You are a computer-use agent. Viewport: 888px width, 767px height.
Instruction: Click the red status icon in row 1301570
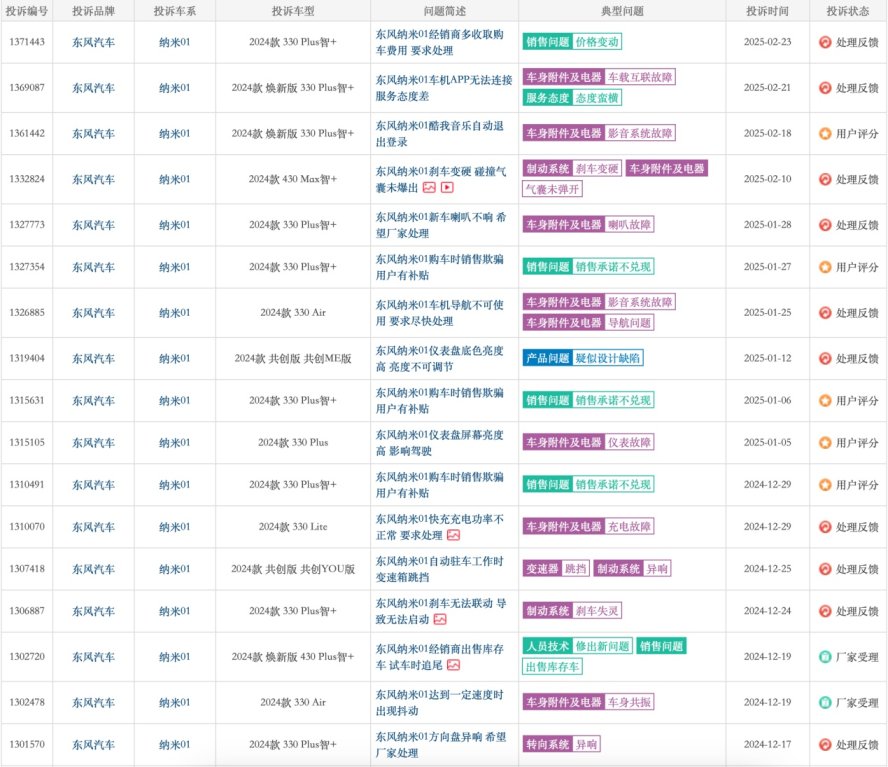point(825,744)
